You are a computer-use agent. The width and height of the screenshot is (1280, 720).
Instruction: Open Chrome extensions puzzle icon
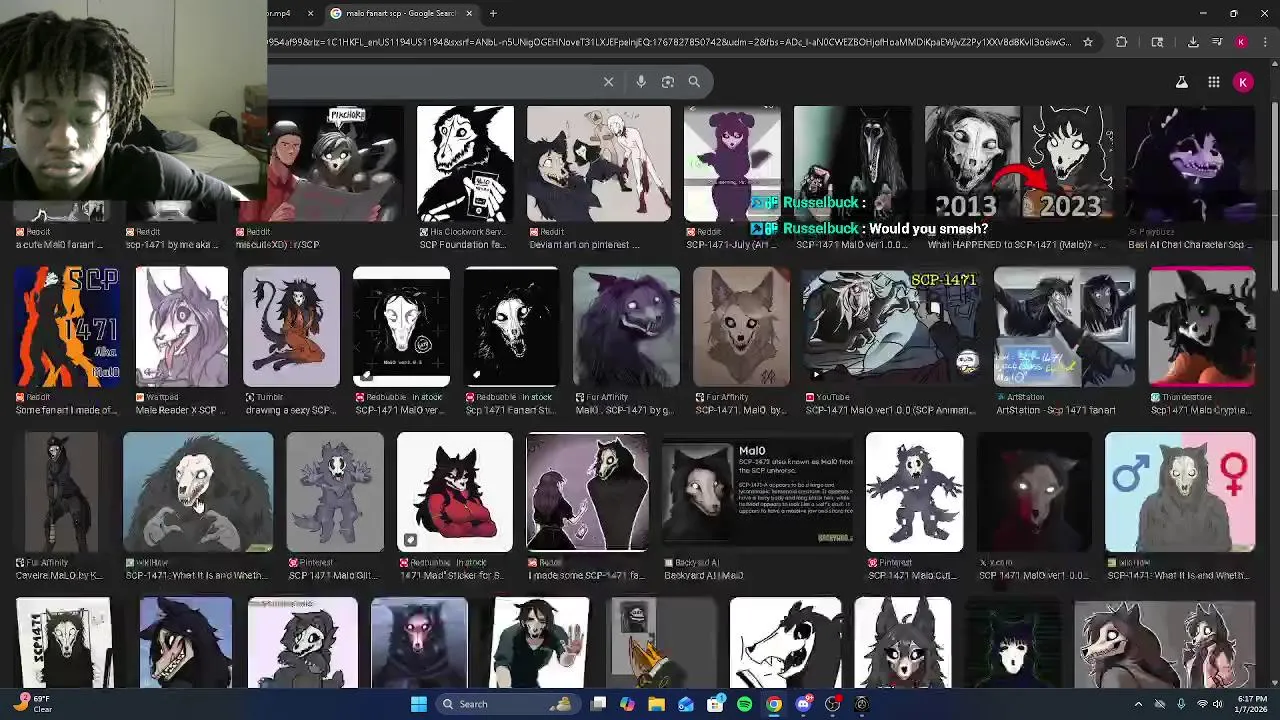[x=1121, y=42]
